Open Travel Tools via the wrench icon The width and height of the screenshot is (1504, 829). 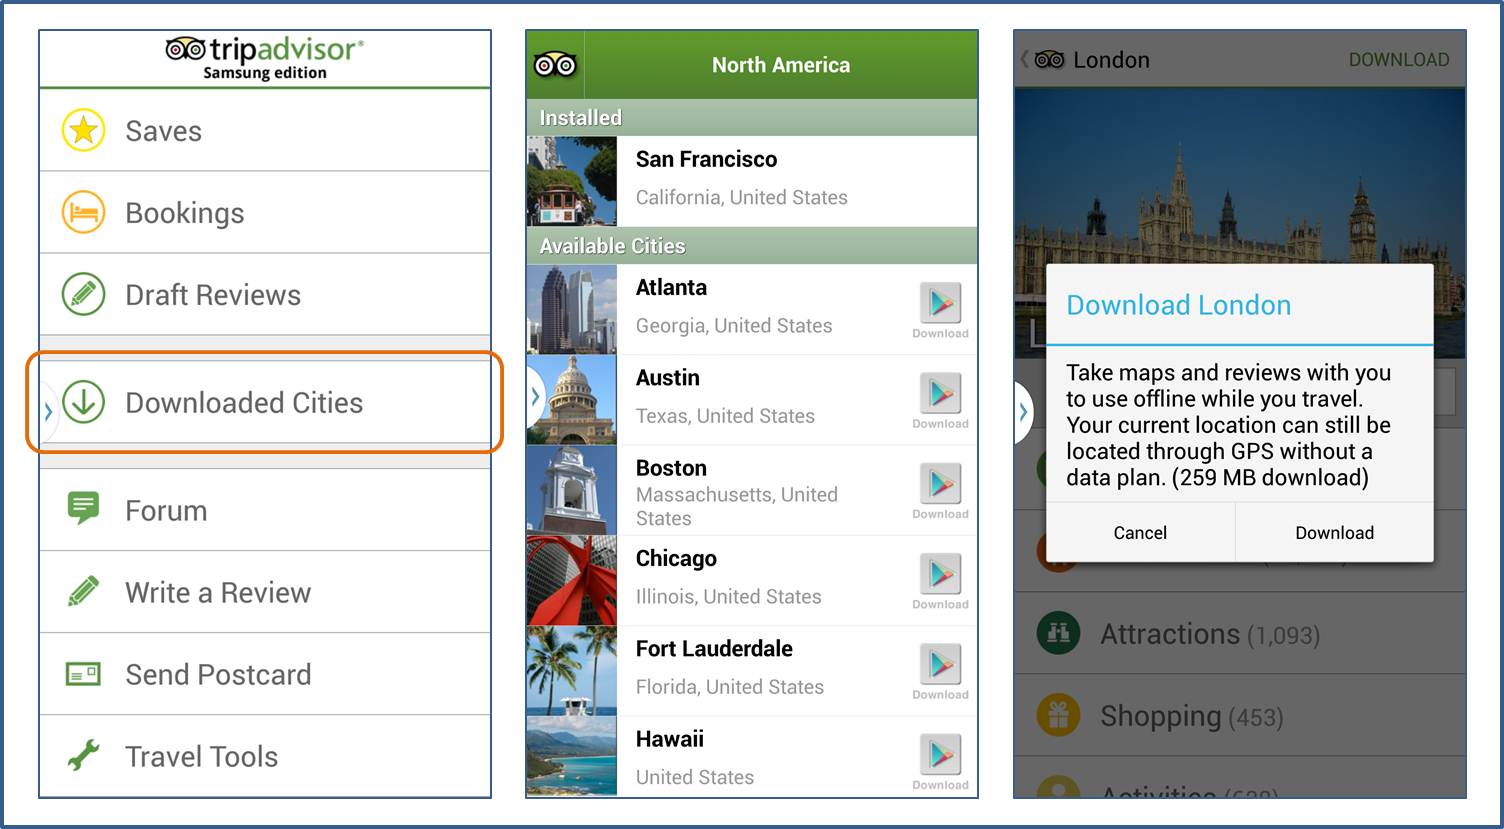coord(83,755)
